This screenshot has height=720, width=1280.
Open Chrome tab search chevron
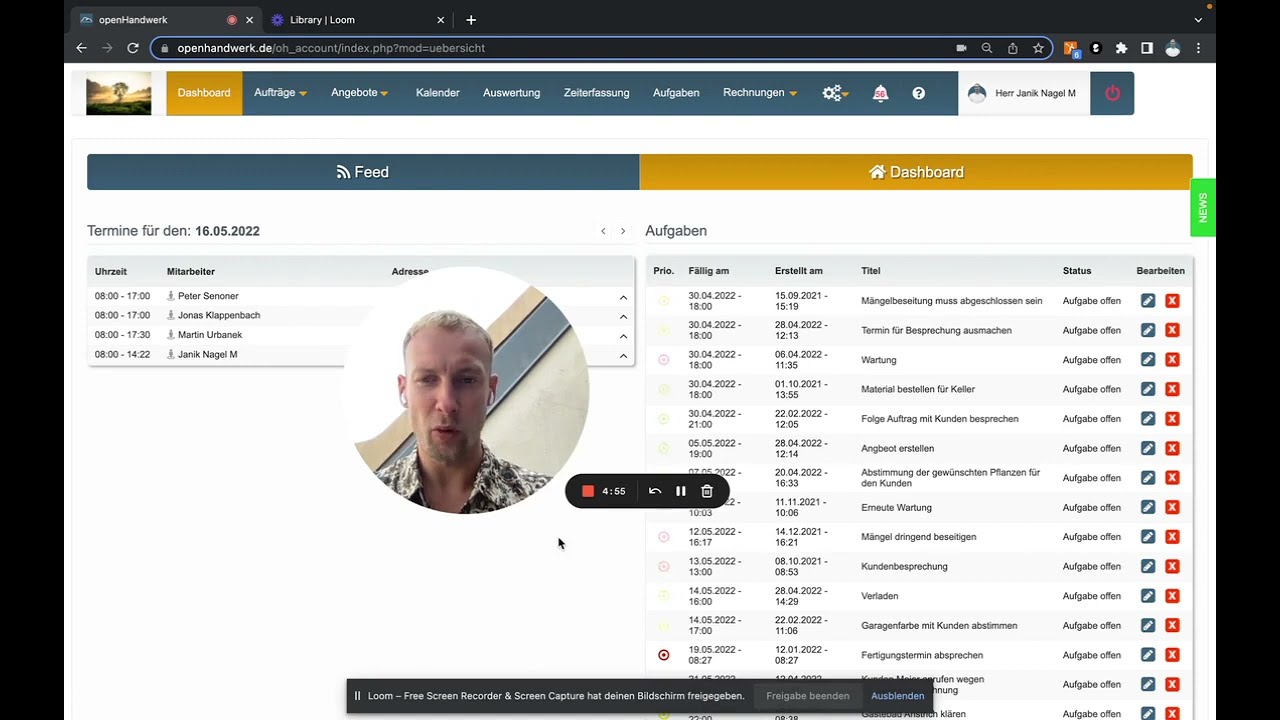tap(1198, 20)
